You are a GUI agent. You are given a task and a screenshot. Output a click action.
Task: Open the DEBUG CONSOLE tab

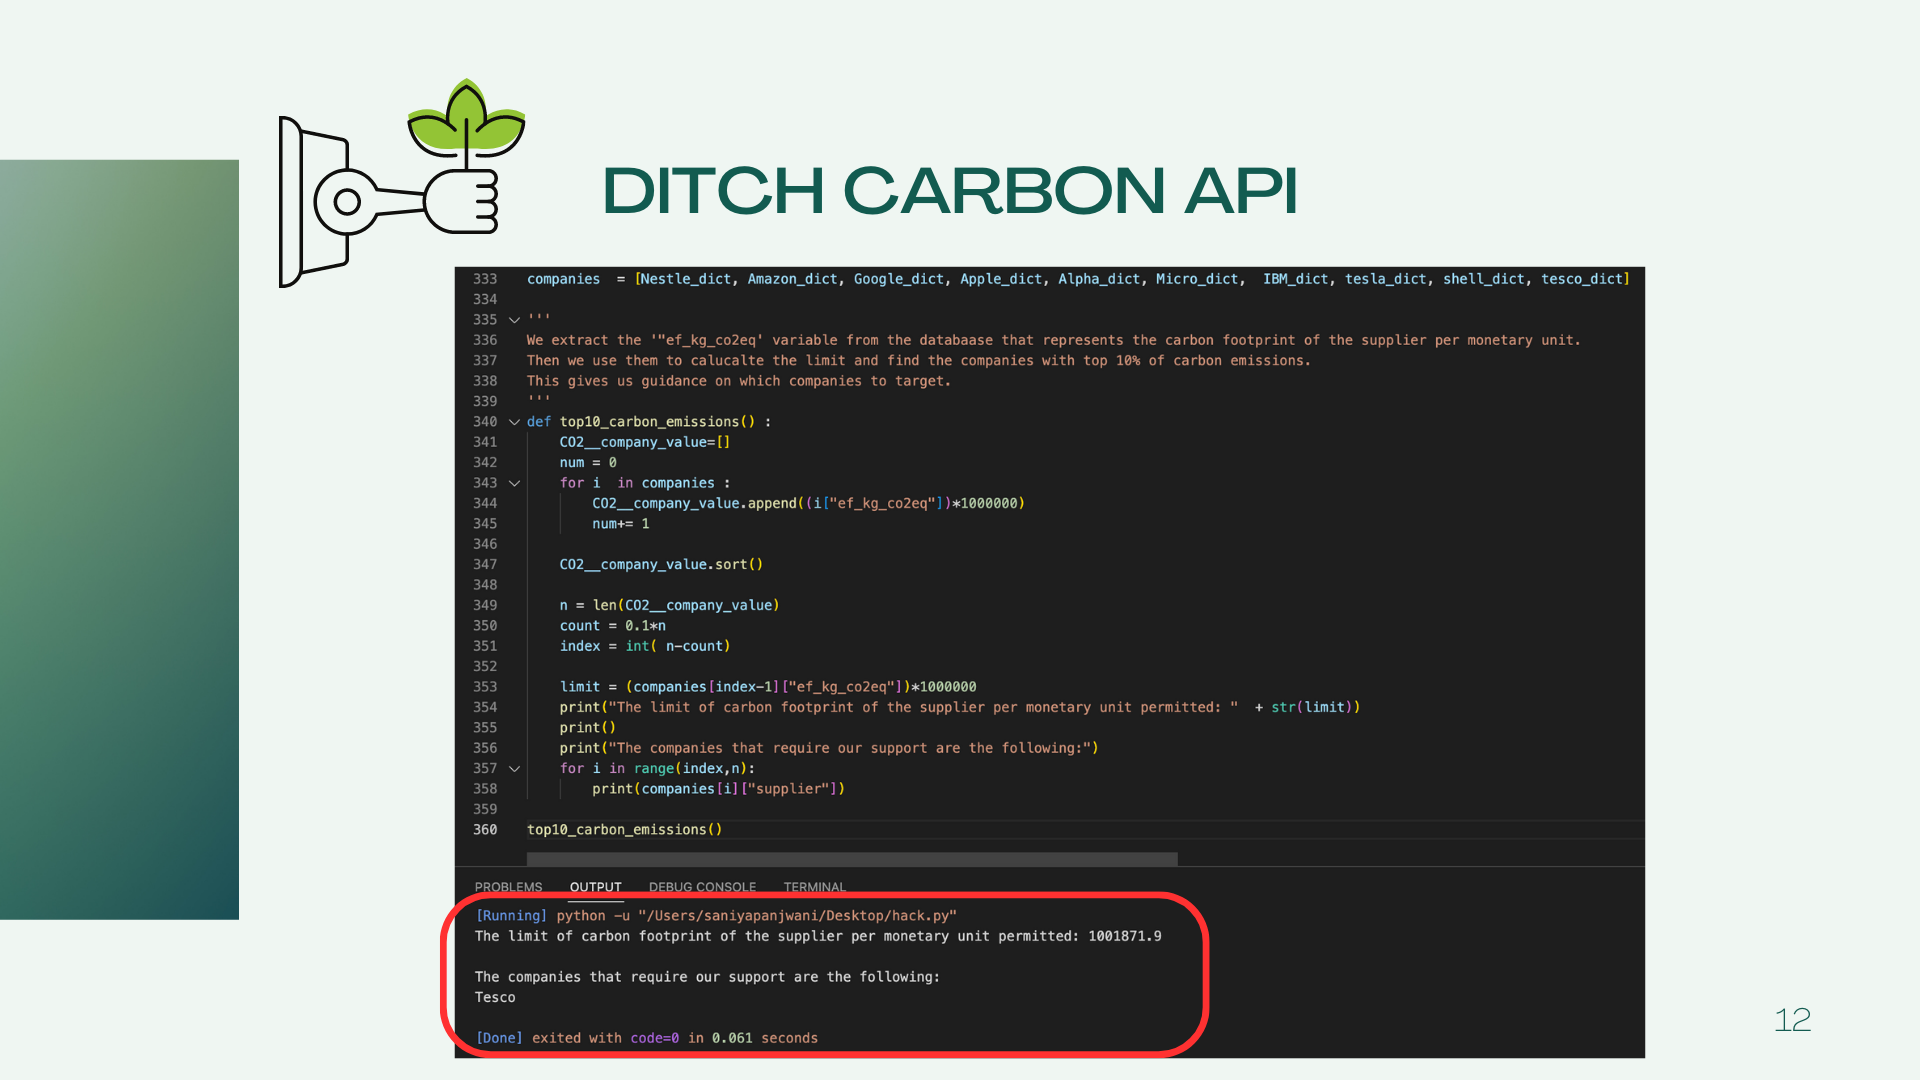coord(702,887)
